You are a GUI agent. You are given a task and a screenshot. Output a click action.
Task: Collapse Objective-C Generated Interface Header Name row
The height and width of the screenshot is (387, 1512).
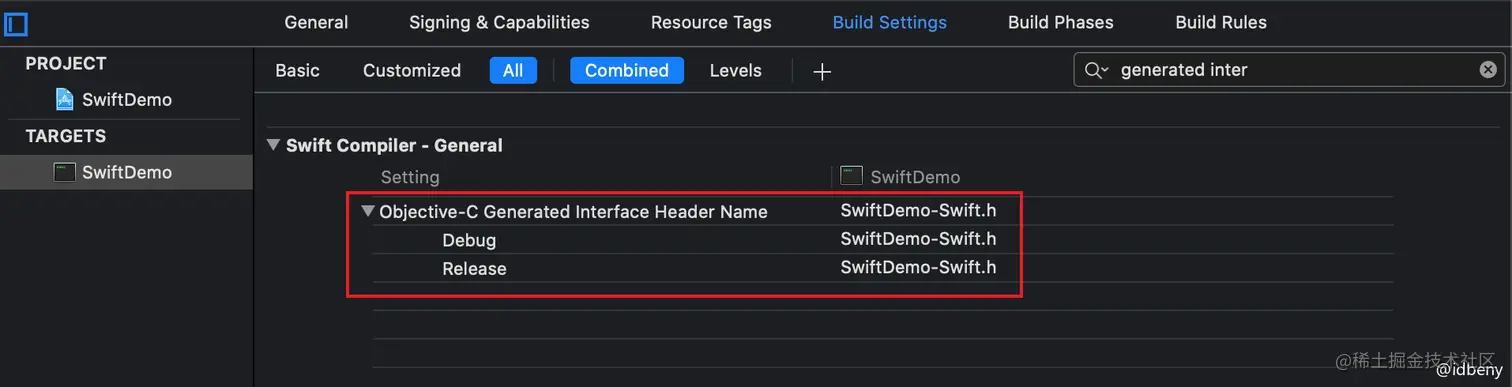pos(368,211)
